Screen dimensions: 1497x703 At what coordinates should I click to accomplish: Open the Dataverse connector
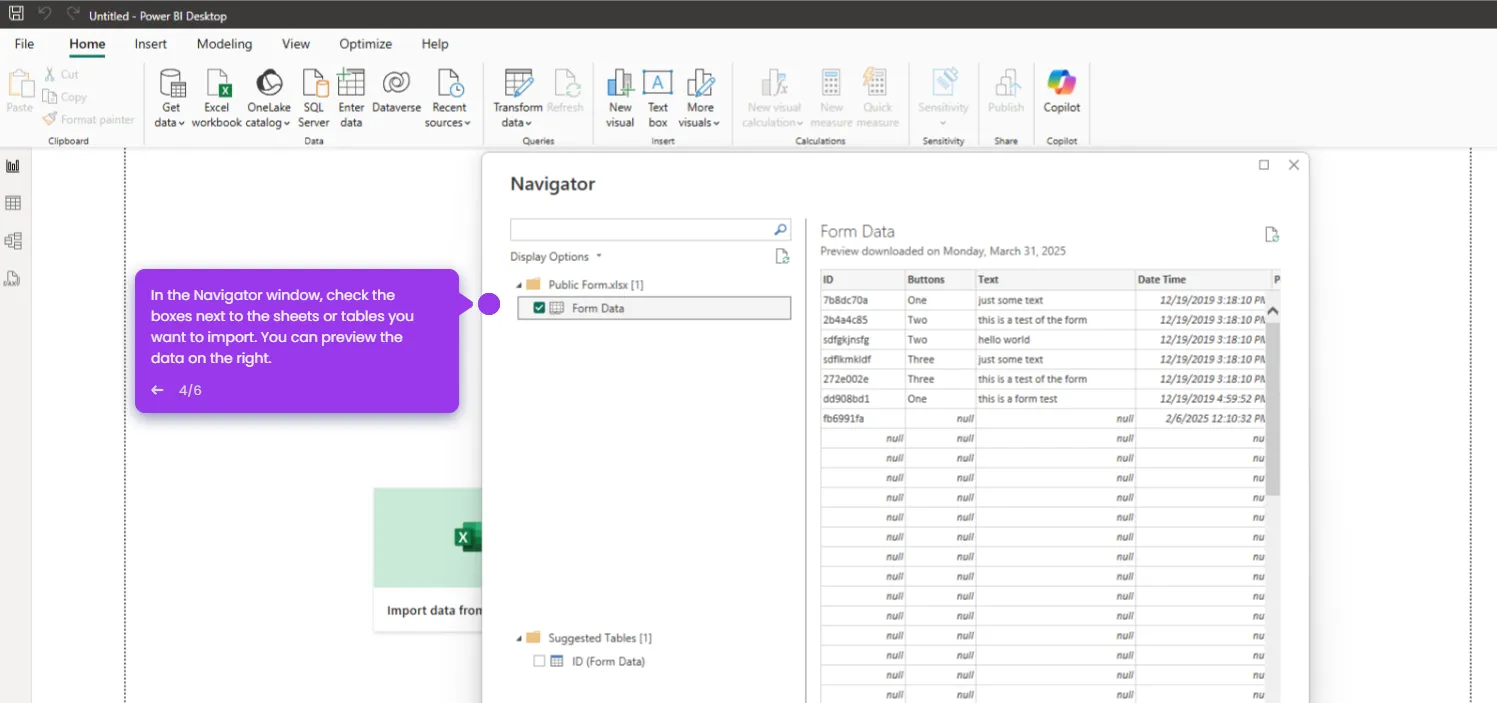tap(396, 91)
